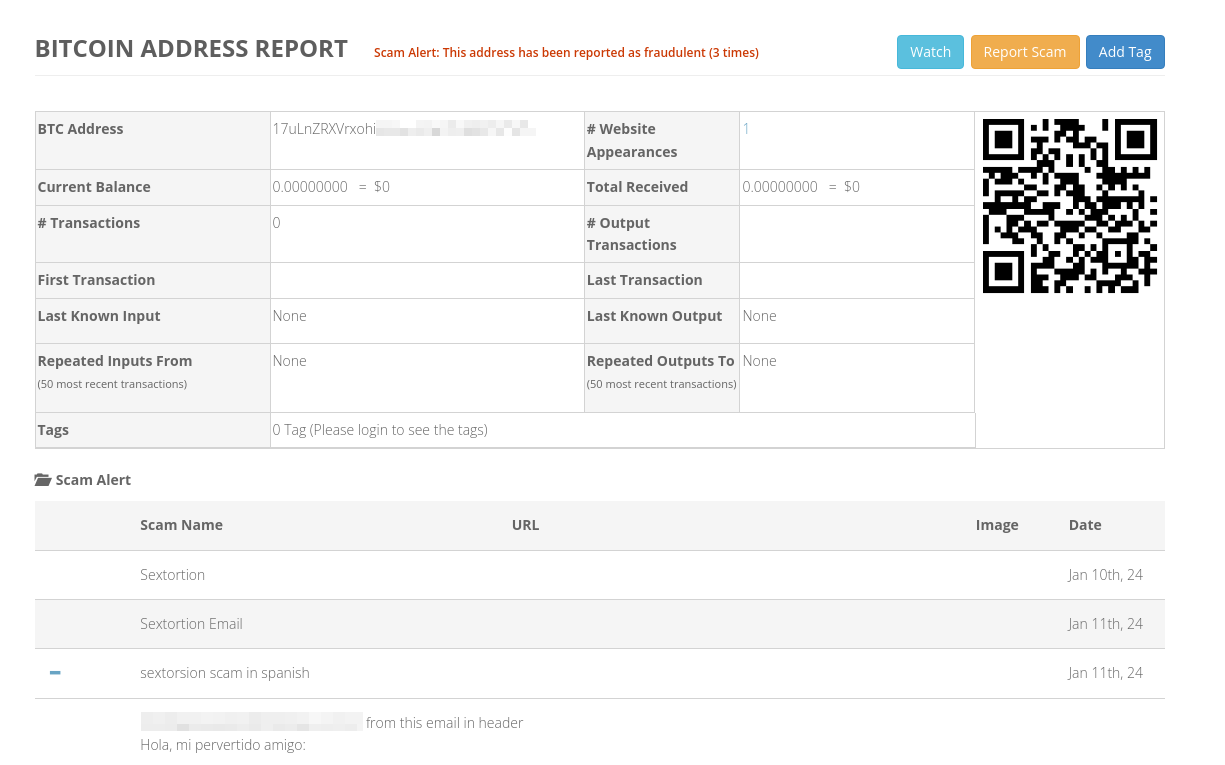Screen dimensions: 1225x765
Task: Open the Website Appearances count link
Action: click(x=746, y=129)
